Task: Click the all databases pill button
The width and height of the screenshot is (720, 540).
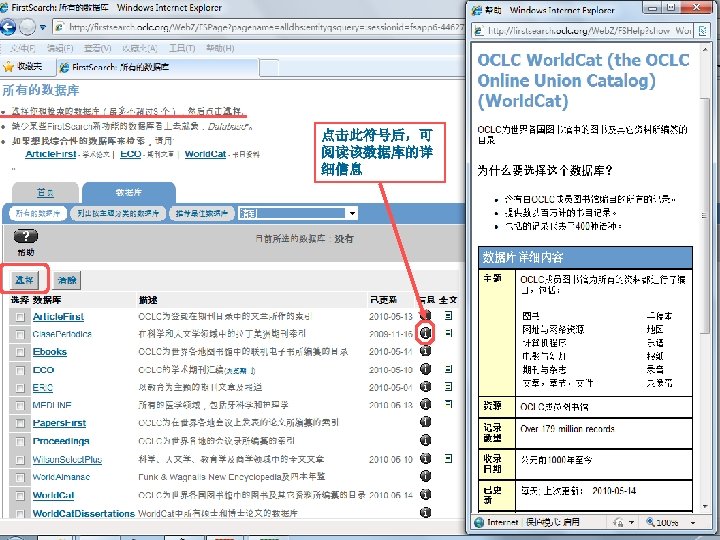Action: [38, 214]
